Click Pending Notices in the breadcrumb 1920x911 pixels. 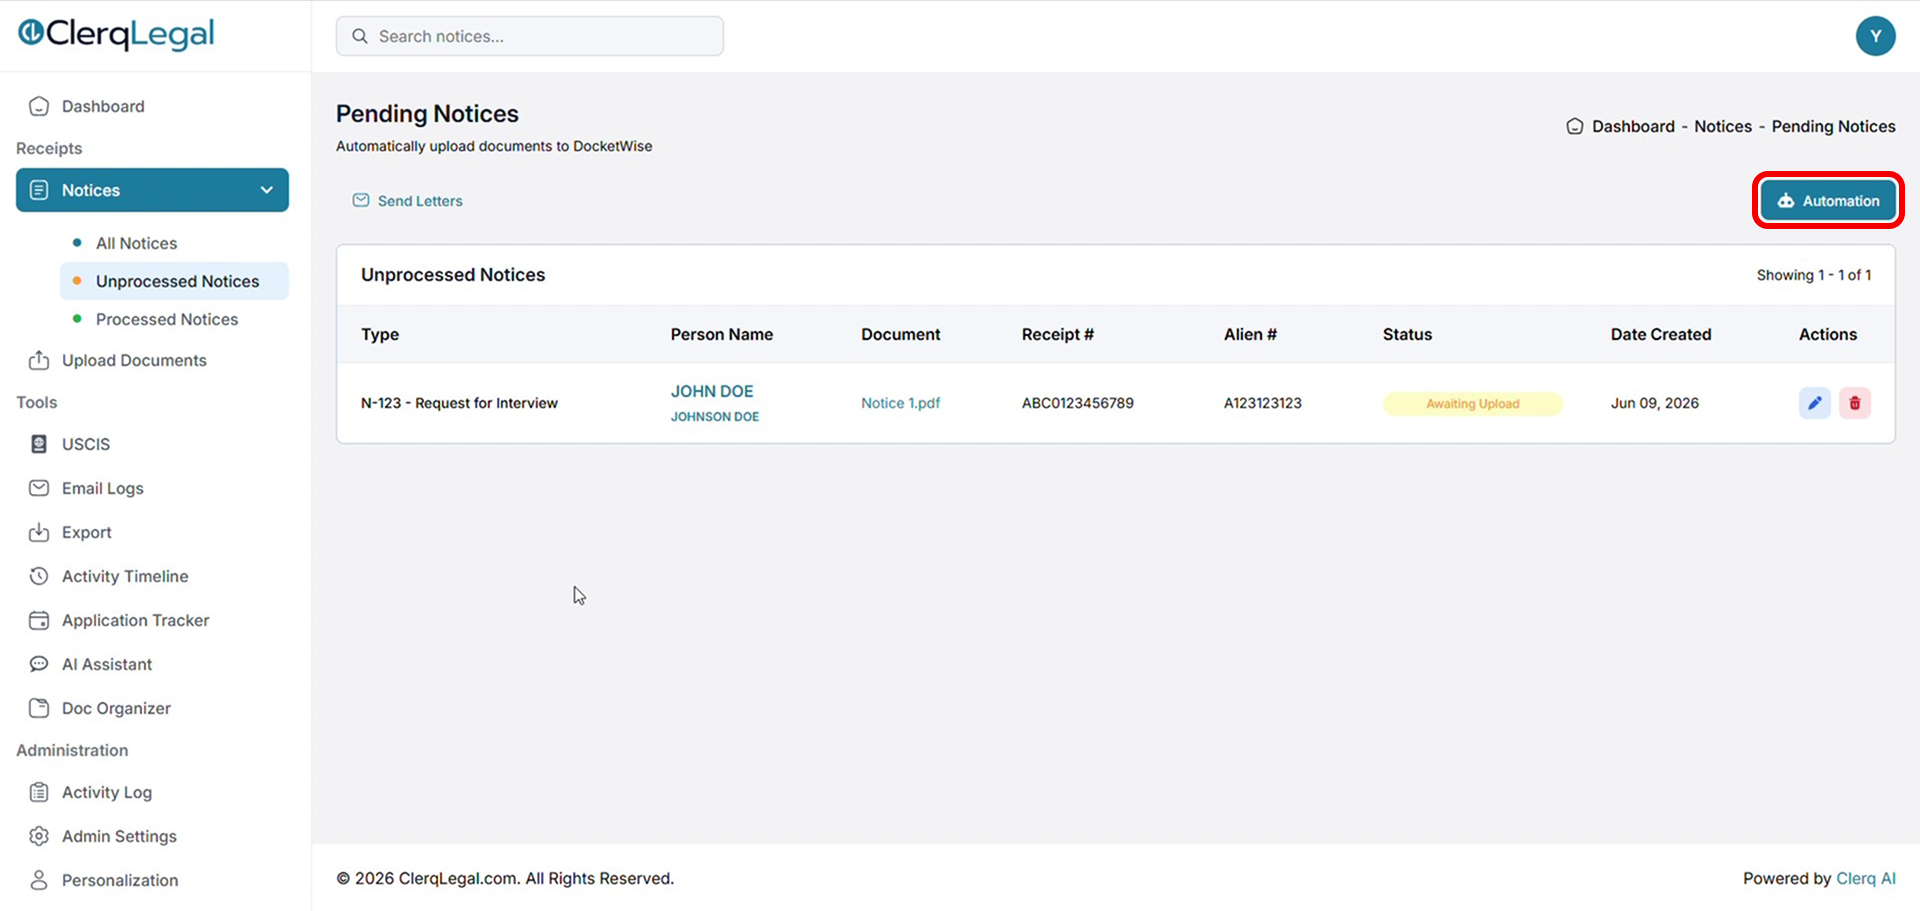(1834, 126)
